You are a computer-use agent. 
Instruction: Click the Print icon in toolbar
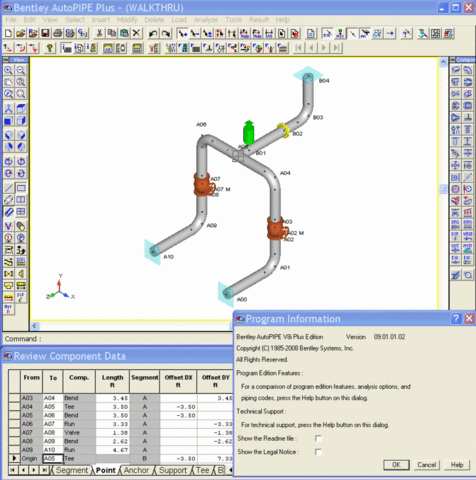click(x=58, y=33)
